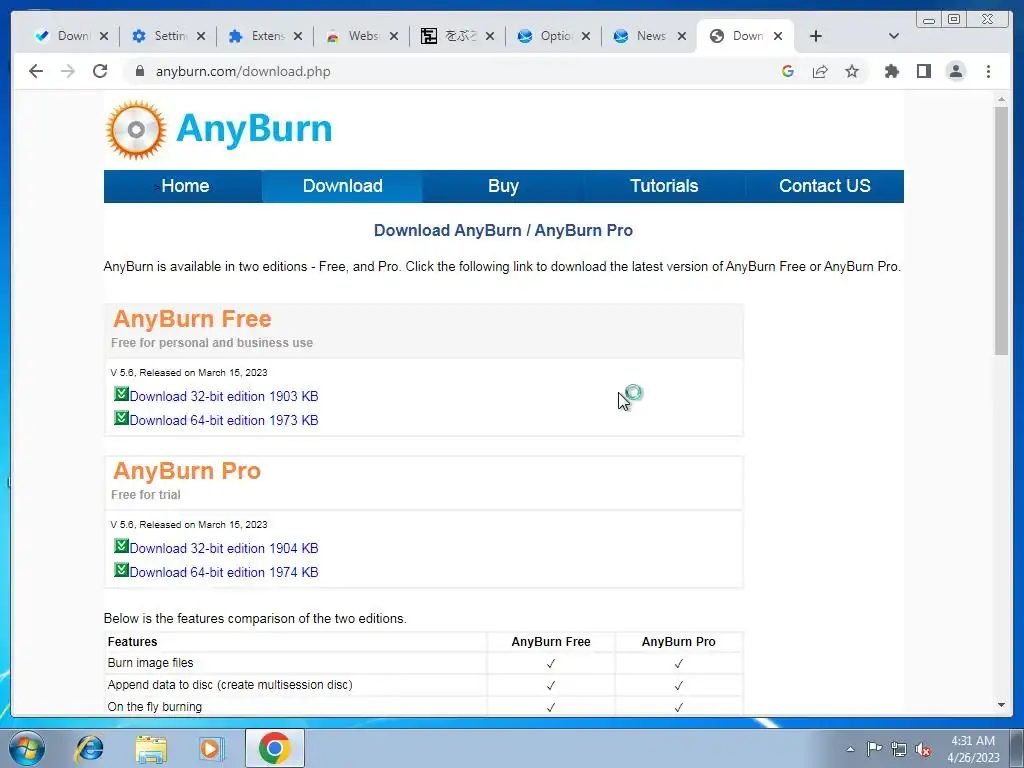Click the Chrome icon on taskbar
The width and height of the screenshot is (1024, 768).
[x=275, y=748]
